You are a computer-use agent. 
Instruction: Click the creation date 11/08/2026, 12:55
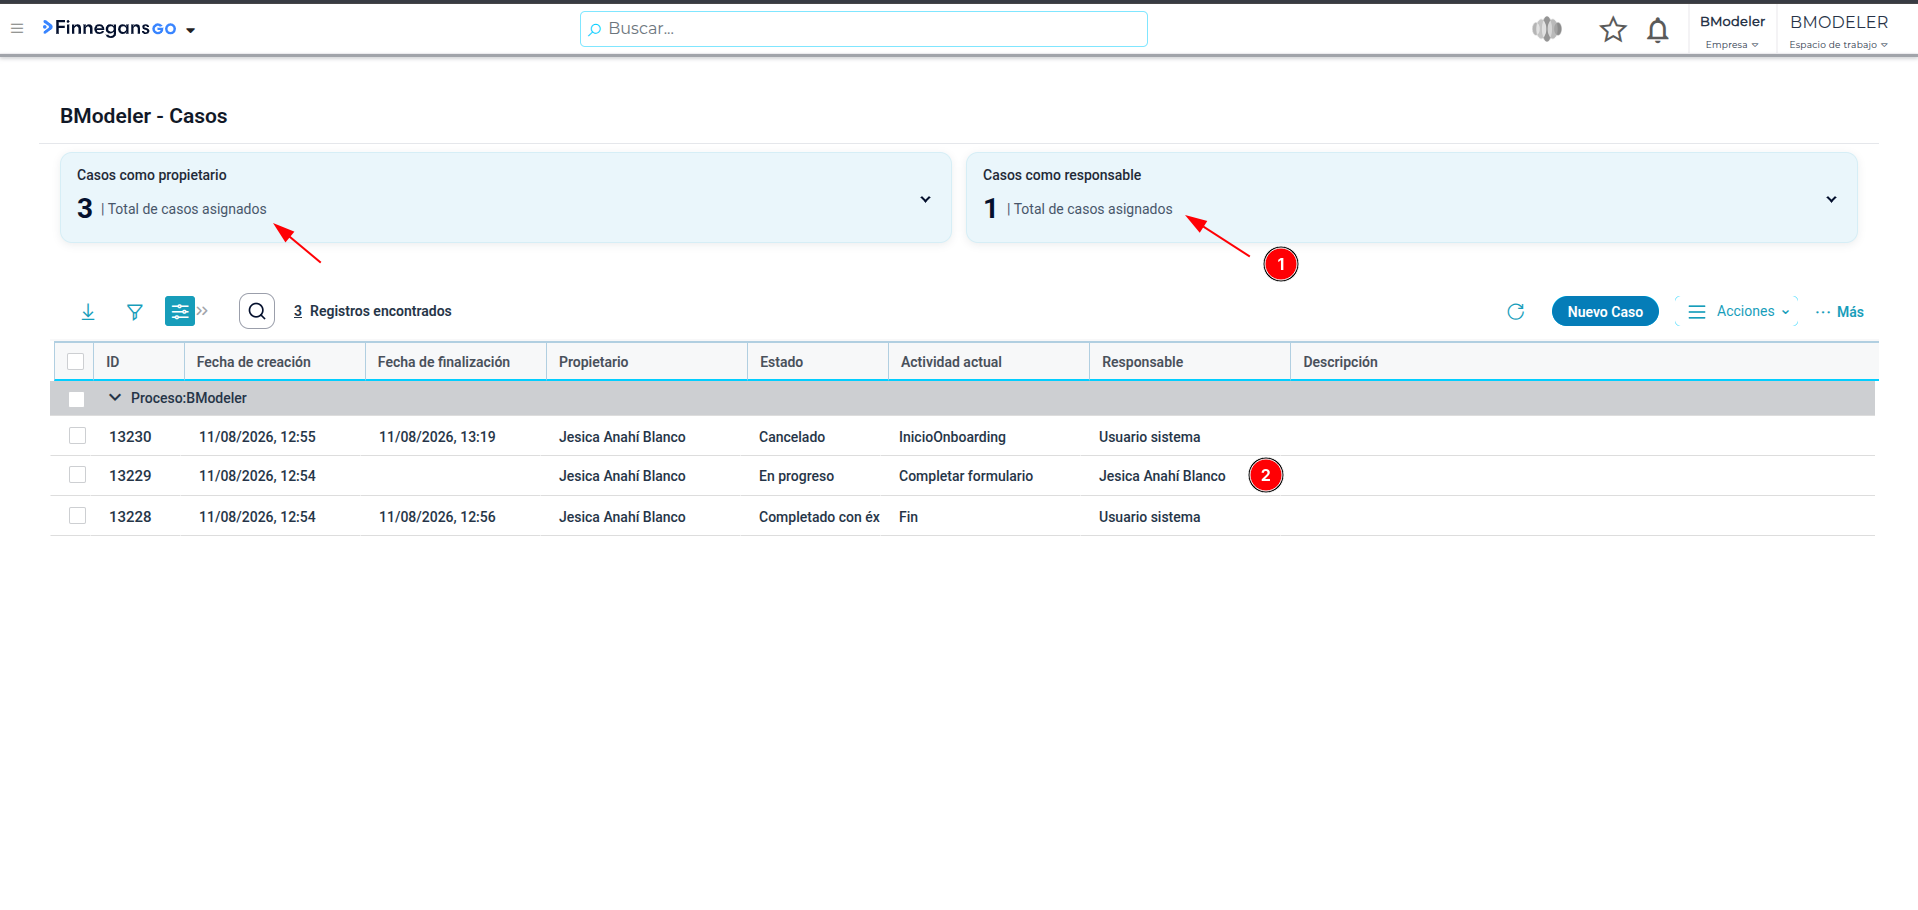[x=257, y=437]
